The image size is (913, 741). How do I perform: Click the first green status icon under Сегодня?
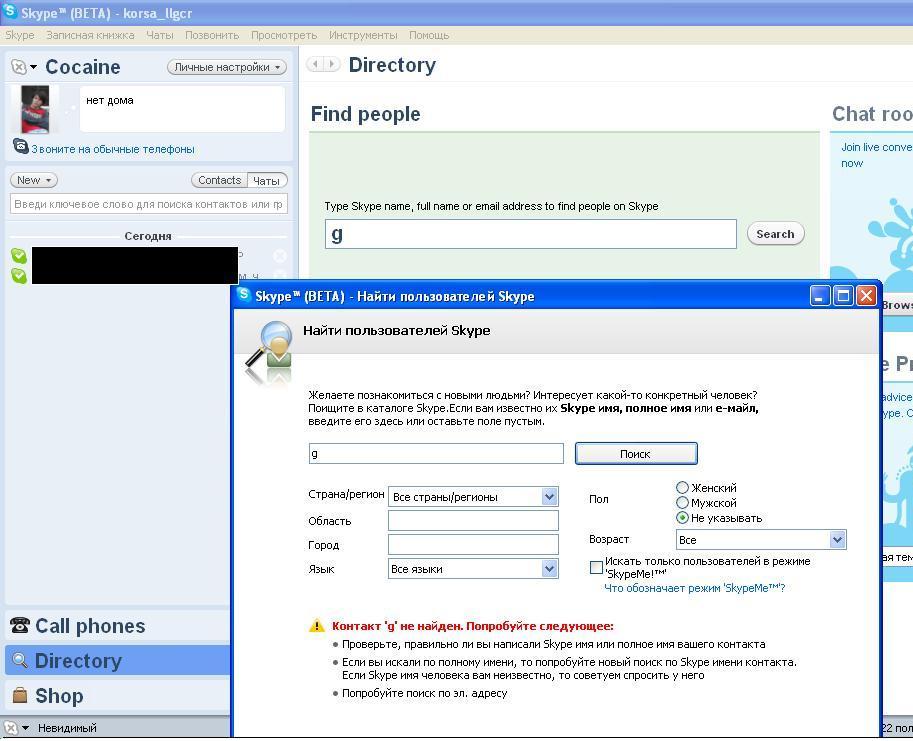19,256
